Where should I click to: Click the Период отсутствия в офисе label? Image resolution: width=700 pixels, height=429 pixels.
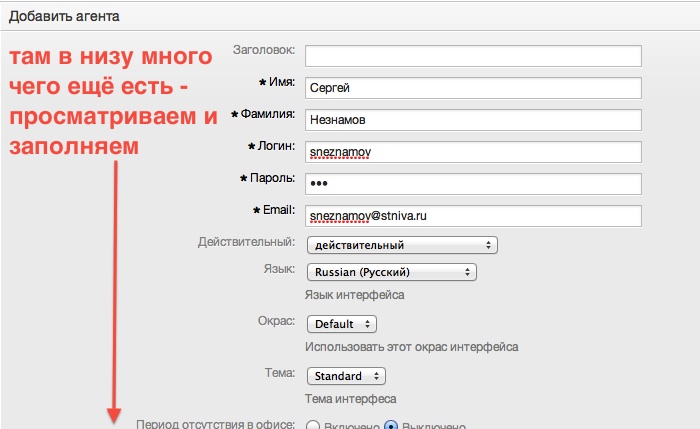(215, 424)
